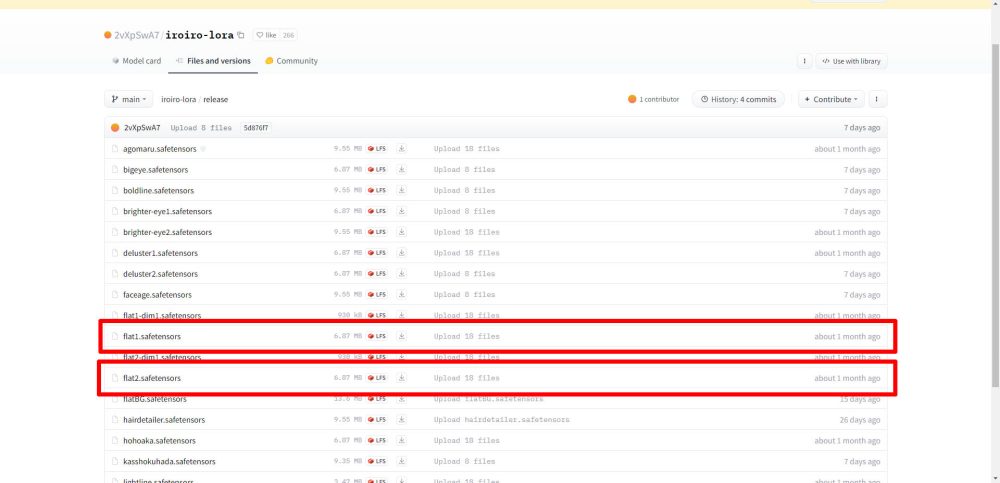The height and width of the screenshot is (483, 1000).
Task: Click download icon for bigeye.safetensors
Action: click(402, 170)
